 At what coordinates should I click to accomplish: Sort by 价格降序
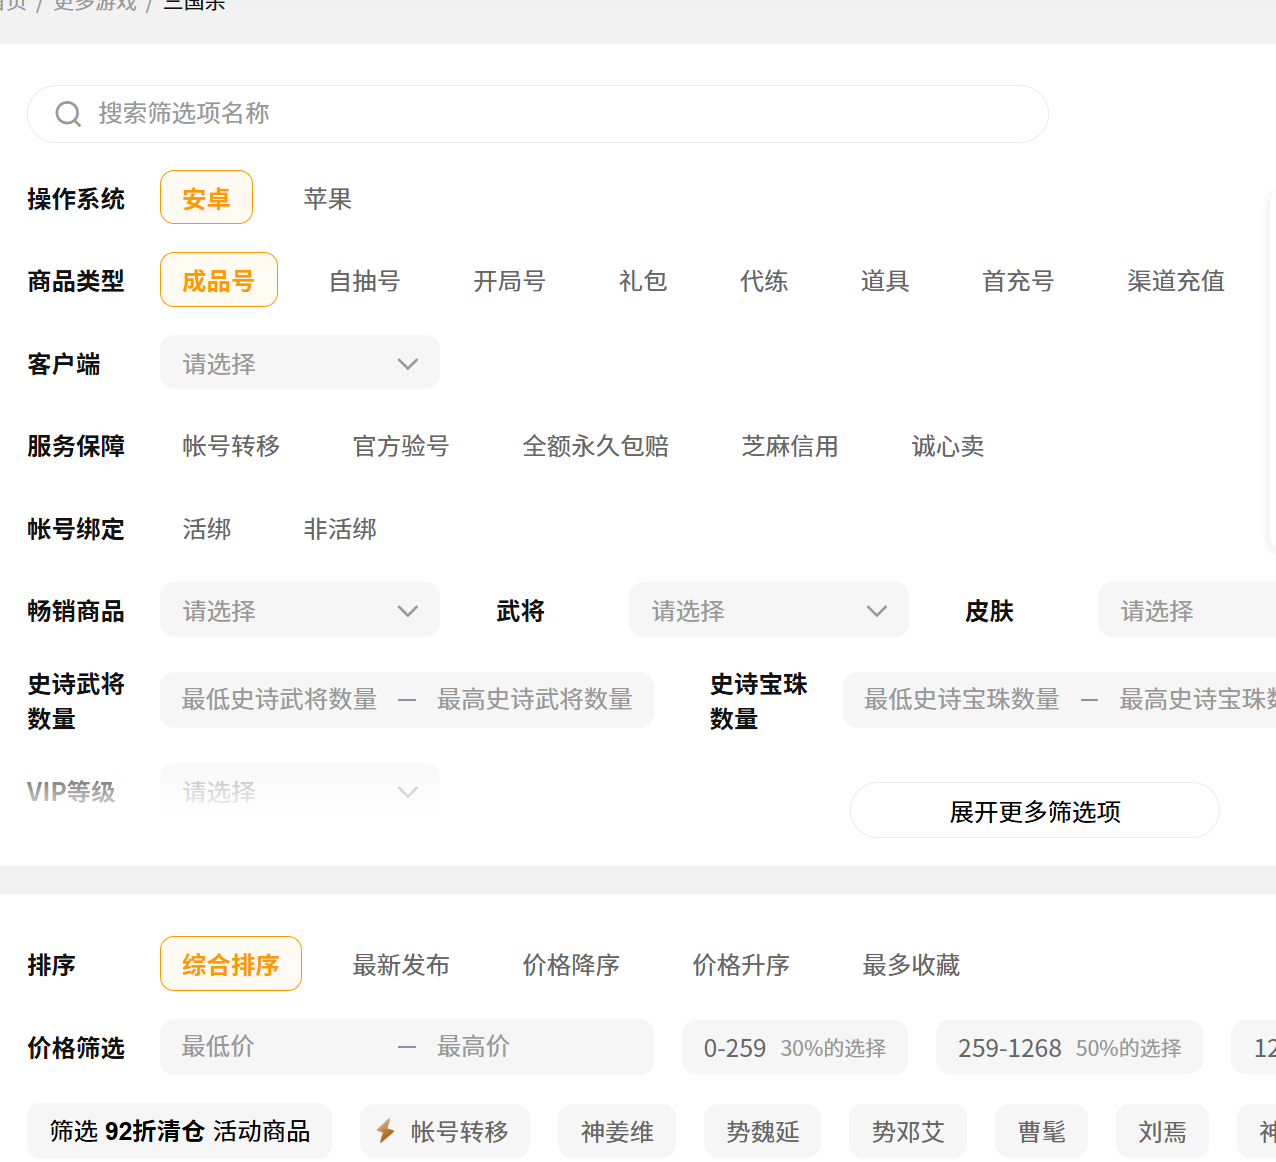click(571, 965)
